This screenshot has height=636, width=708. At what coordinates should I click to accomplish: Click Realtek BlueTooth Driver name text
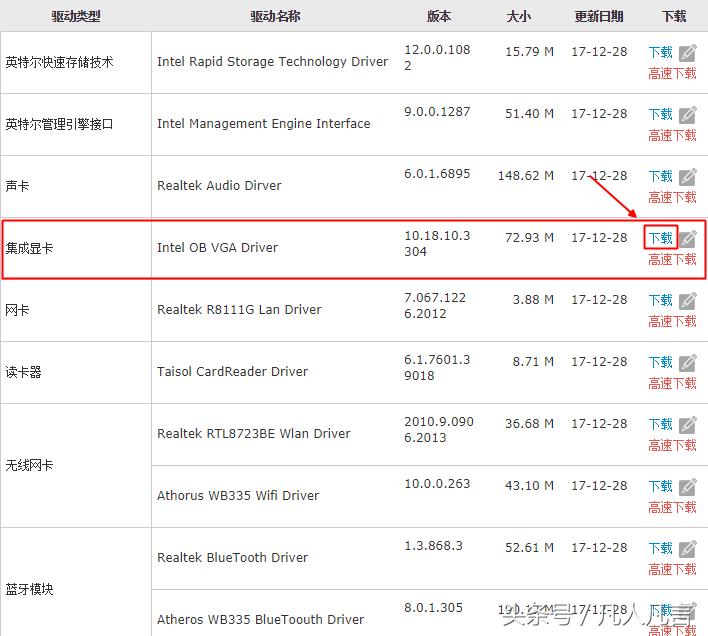tap(232, 557)
